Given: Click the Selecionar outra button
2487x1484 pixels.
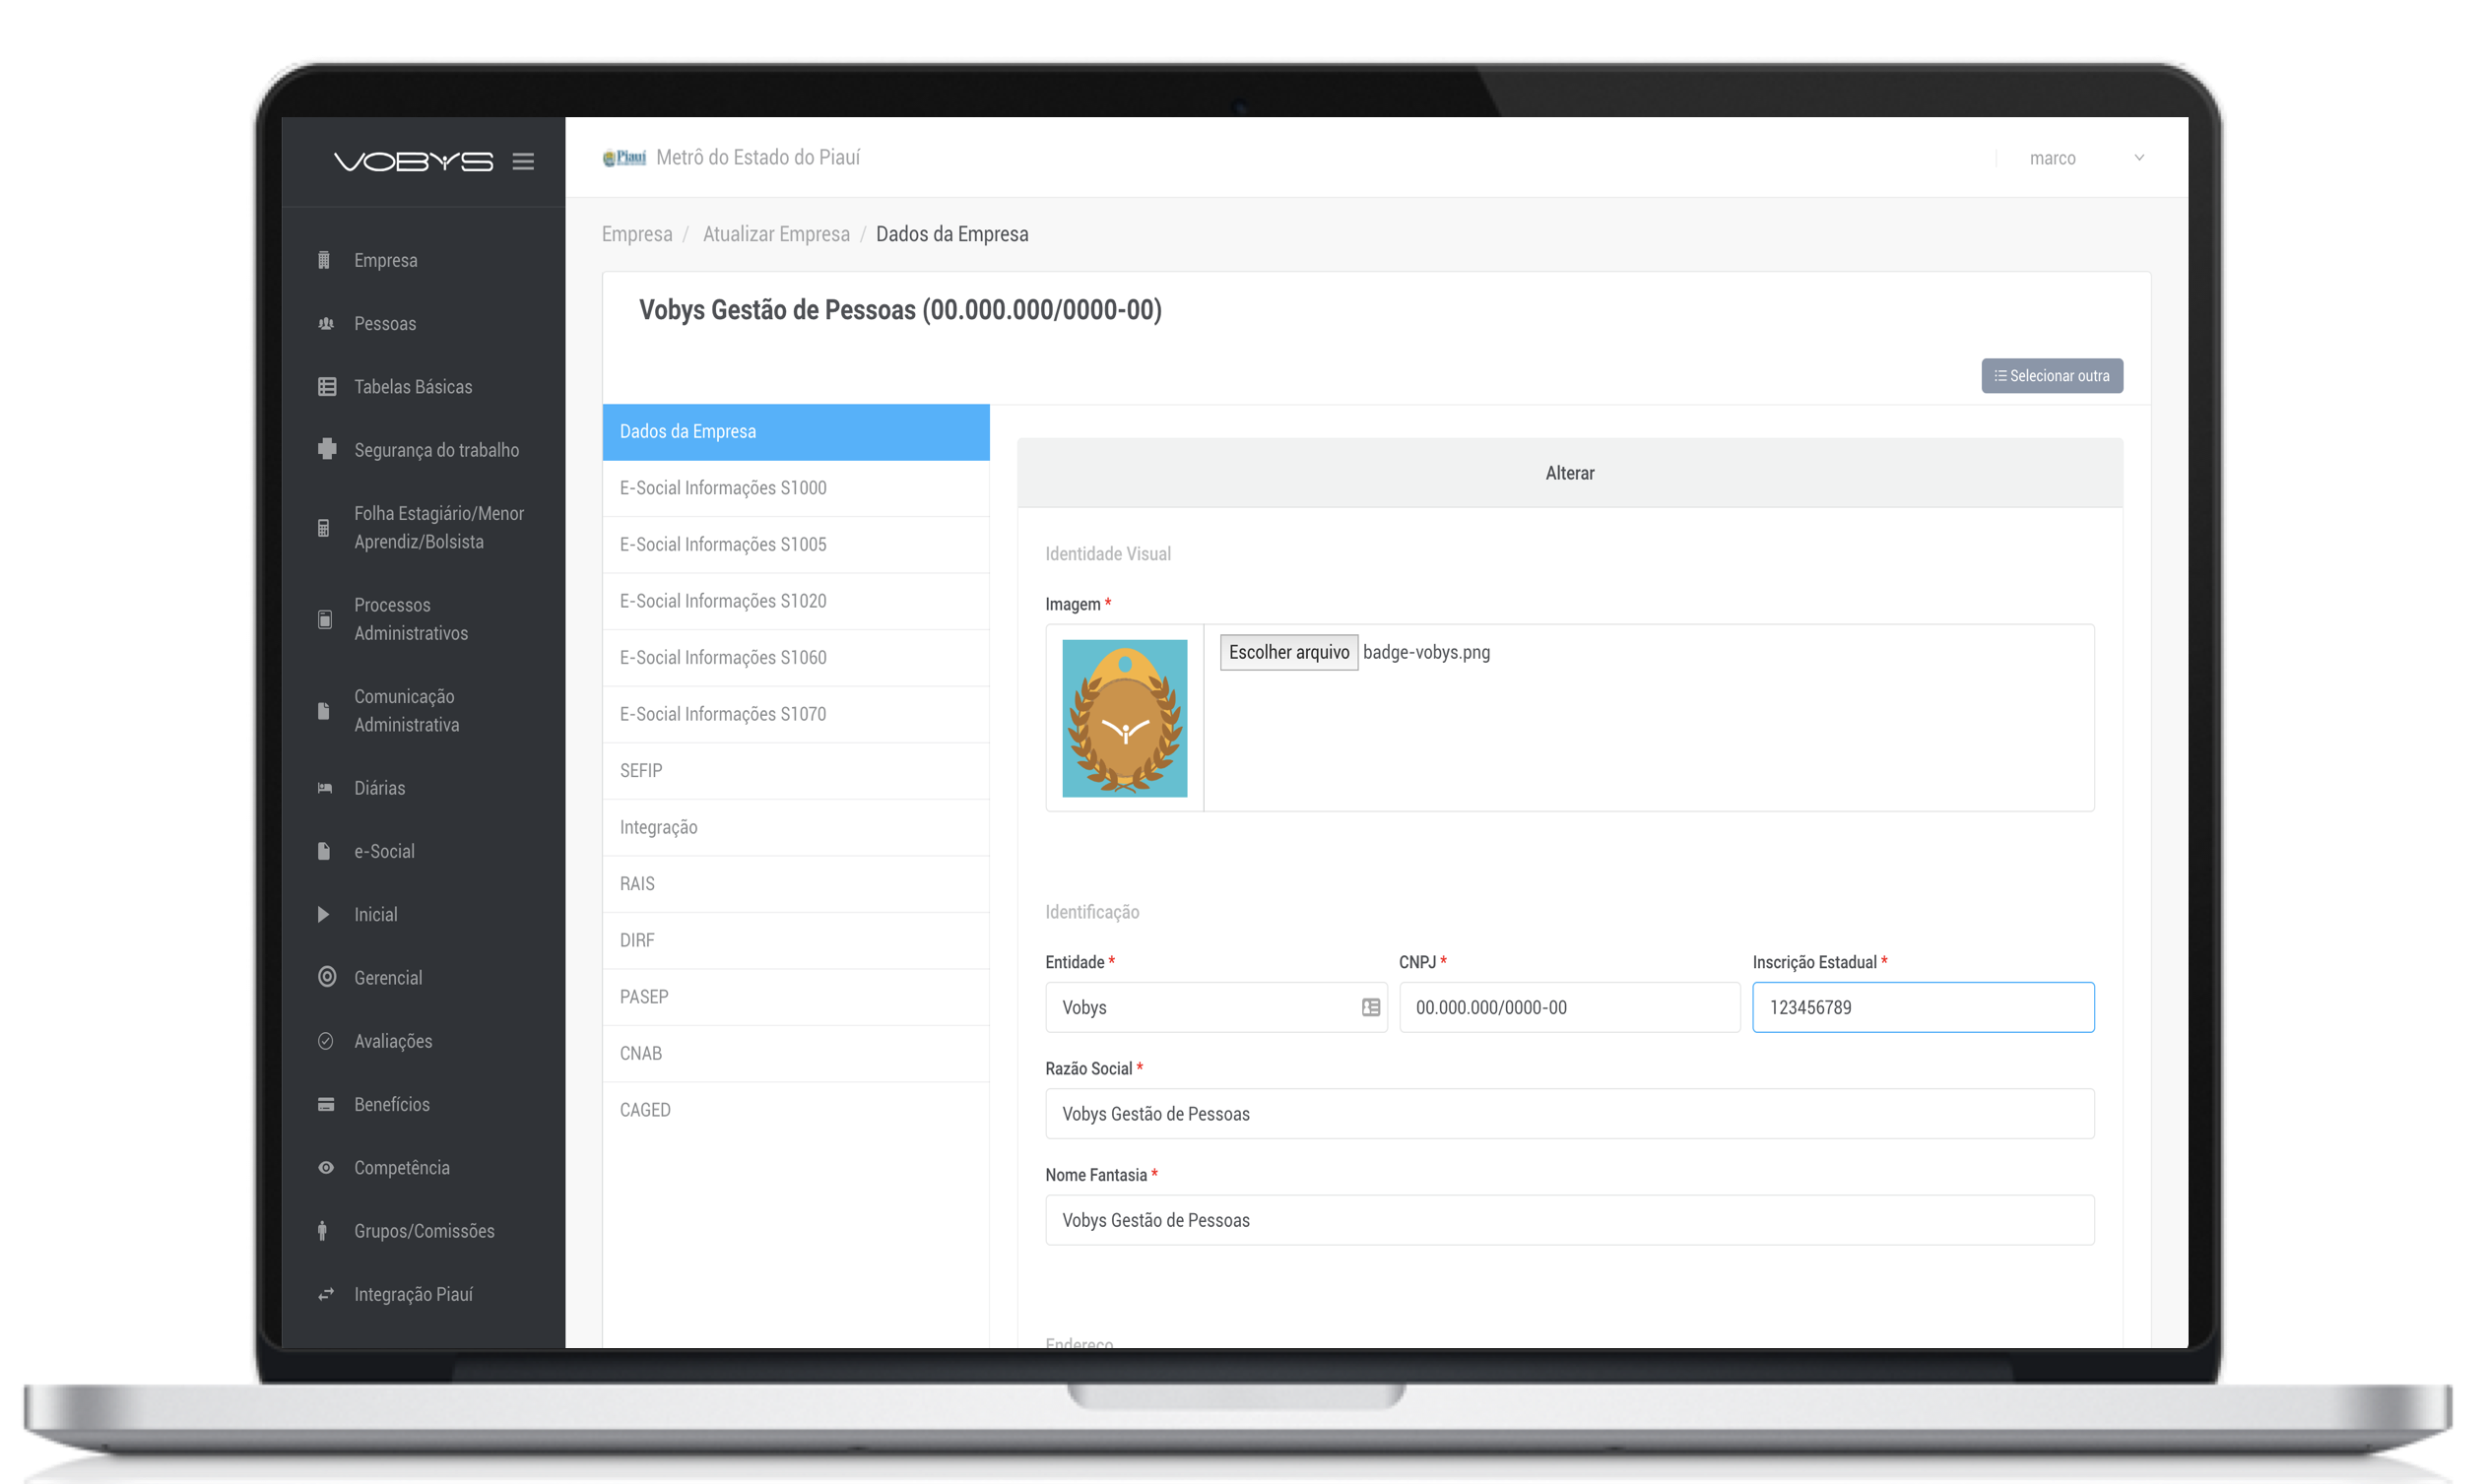Looking at the screenshot, I should point(2051,376).
